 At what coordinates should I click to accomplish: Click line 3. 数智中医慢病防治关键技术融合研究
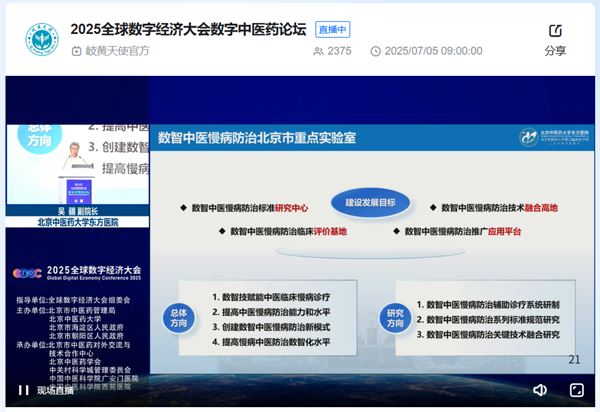(x=488, y=335)
